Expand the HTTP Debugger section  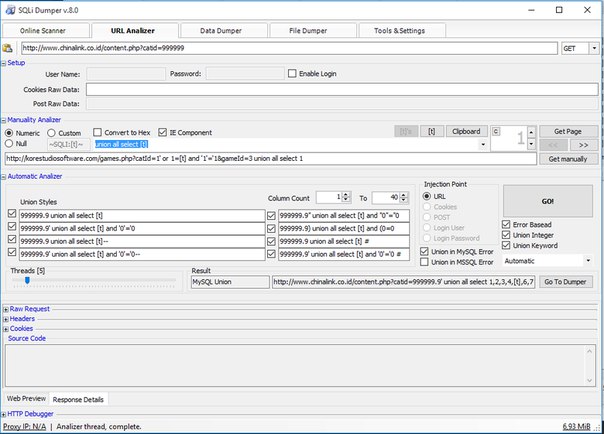coord(3,414)
